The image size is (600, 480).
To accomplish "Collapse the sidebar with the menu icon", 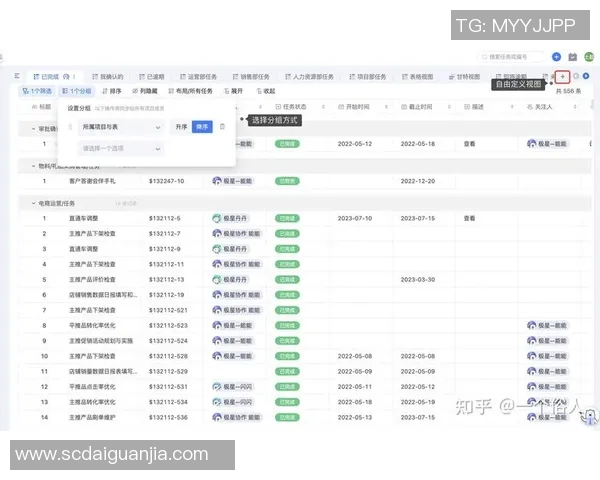I will coord(17,76).
